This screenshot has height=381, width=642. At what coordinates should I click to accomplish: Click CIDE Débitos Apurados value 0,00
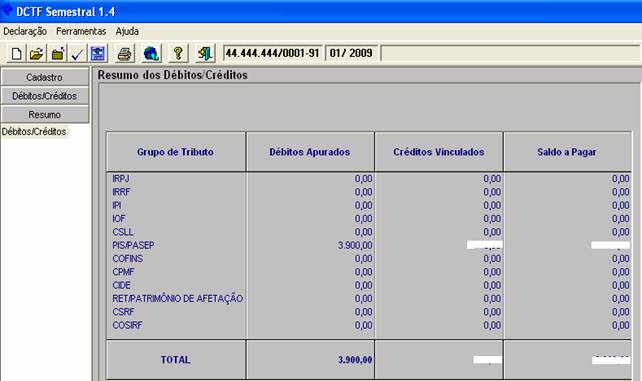tap(364, 285)
